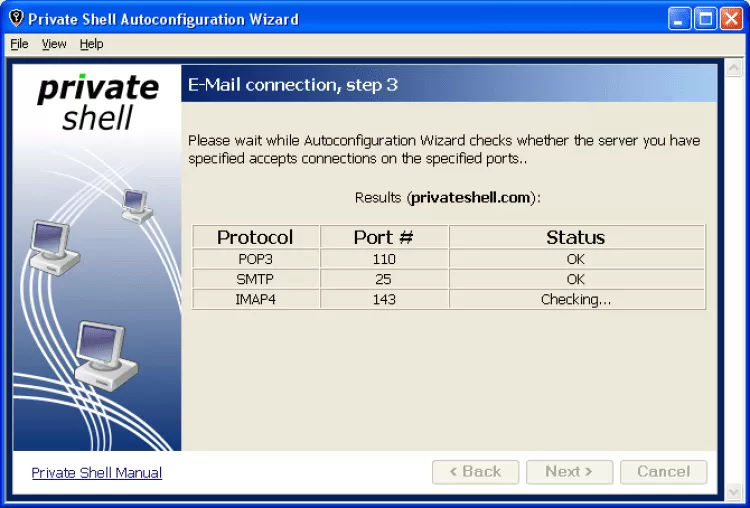Click the Private Shell title bar icon
Image resolution: width=750 pixels, height=508 pixels.
[x=16, y=18]
